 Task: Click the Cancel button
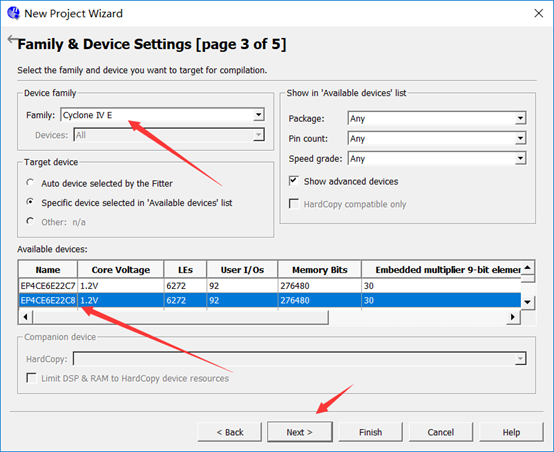point(441,432)
